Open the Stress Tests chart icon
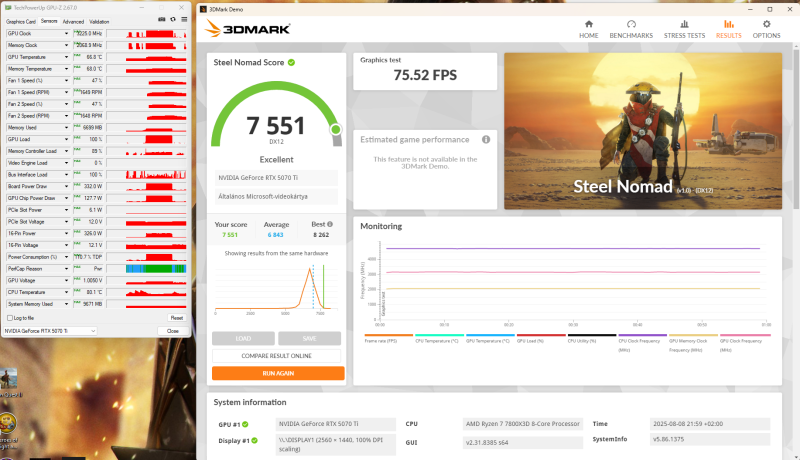800x460 pixels. 684,24
